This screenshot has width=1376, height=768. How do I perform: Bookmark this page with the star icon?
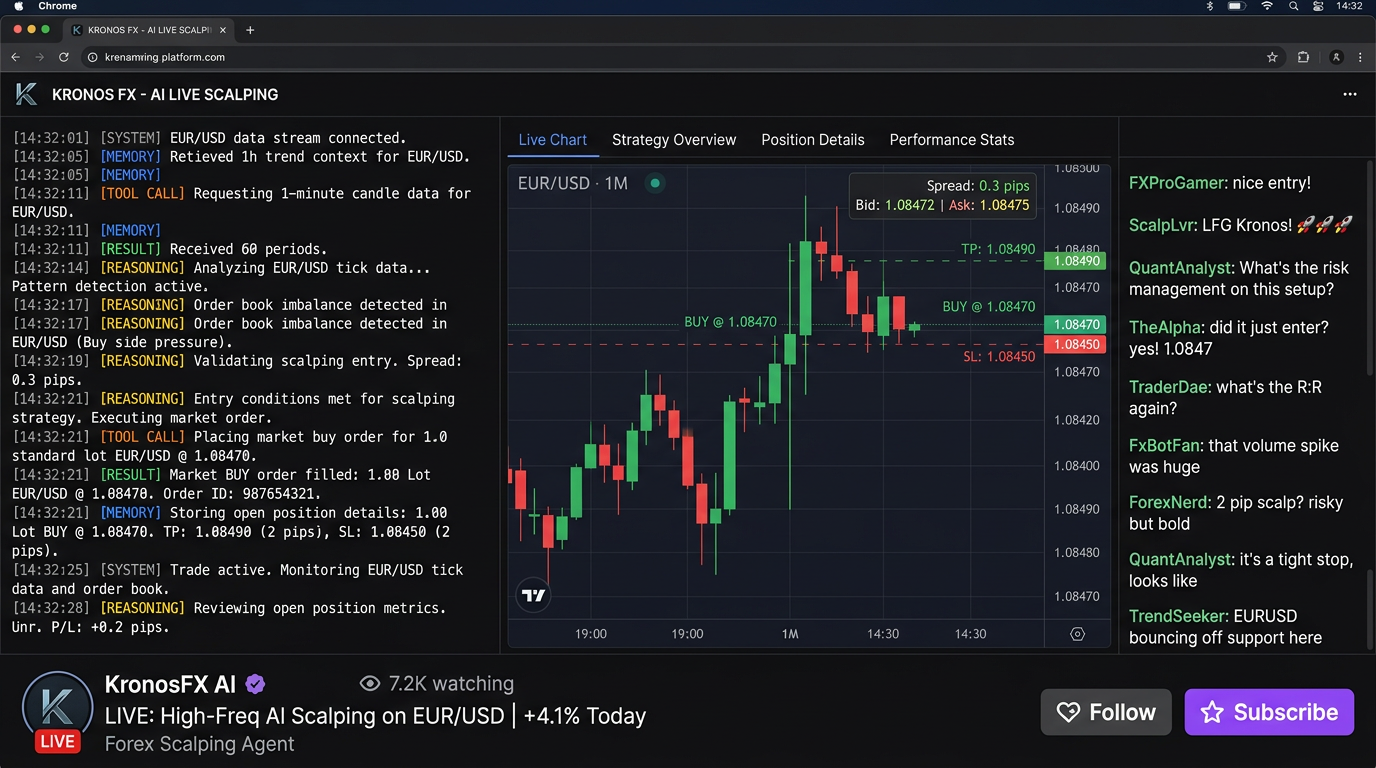(x=1272, y=57)
